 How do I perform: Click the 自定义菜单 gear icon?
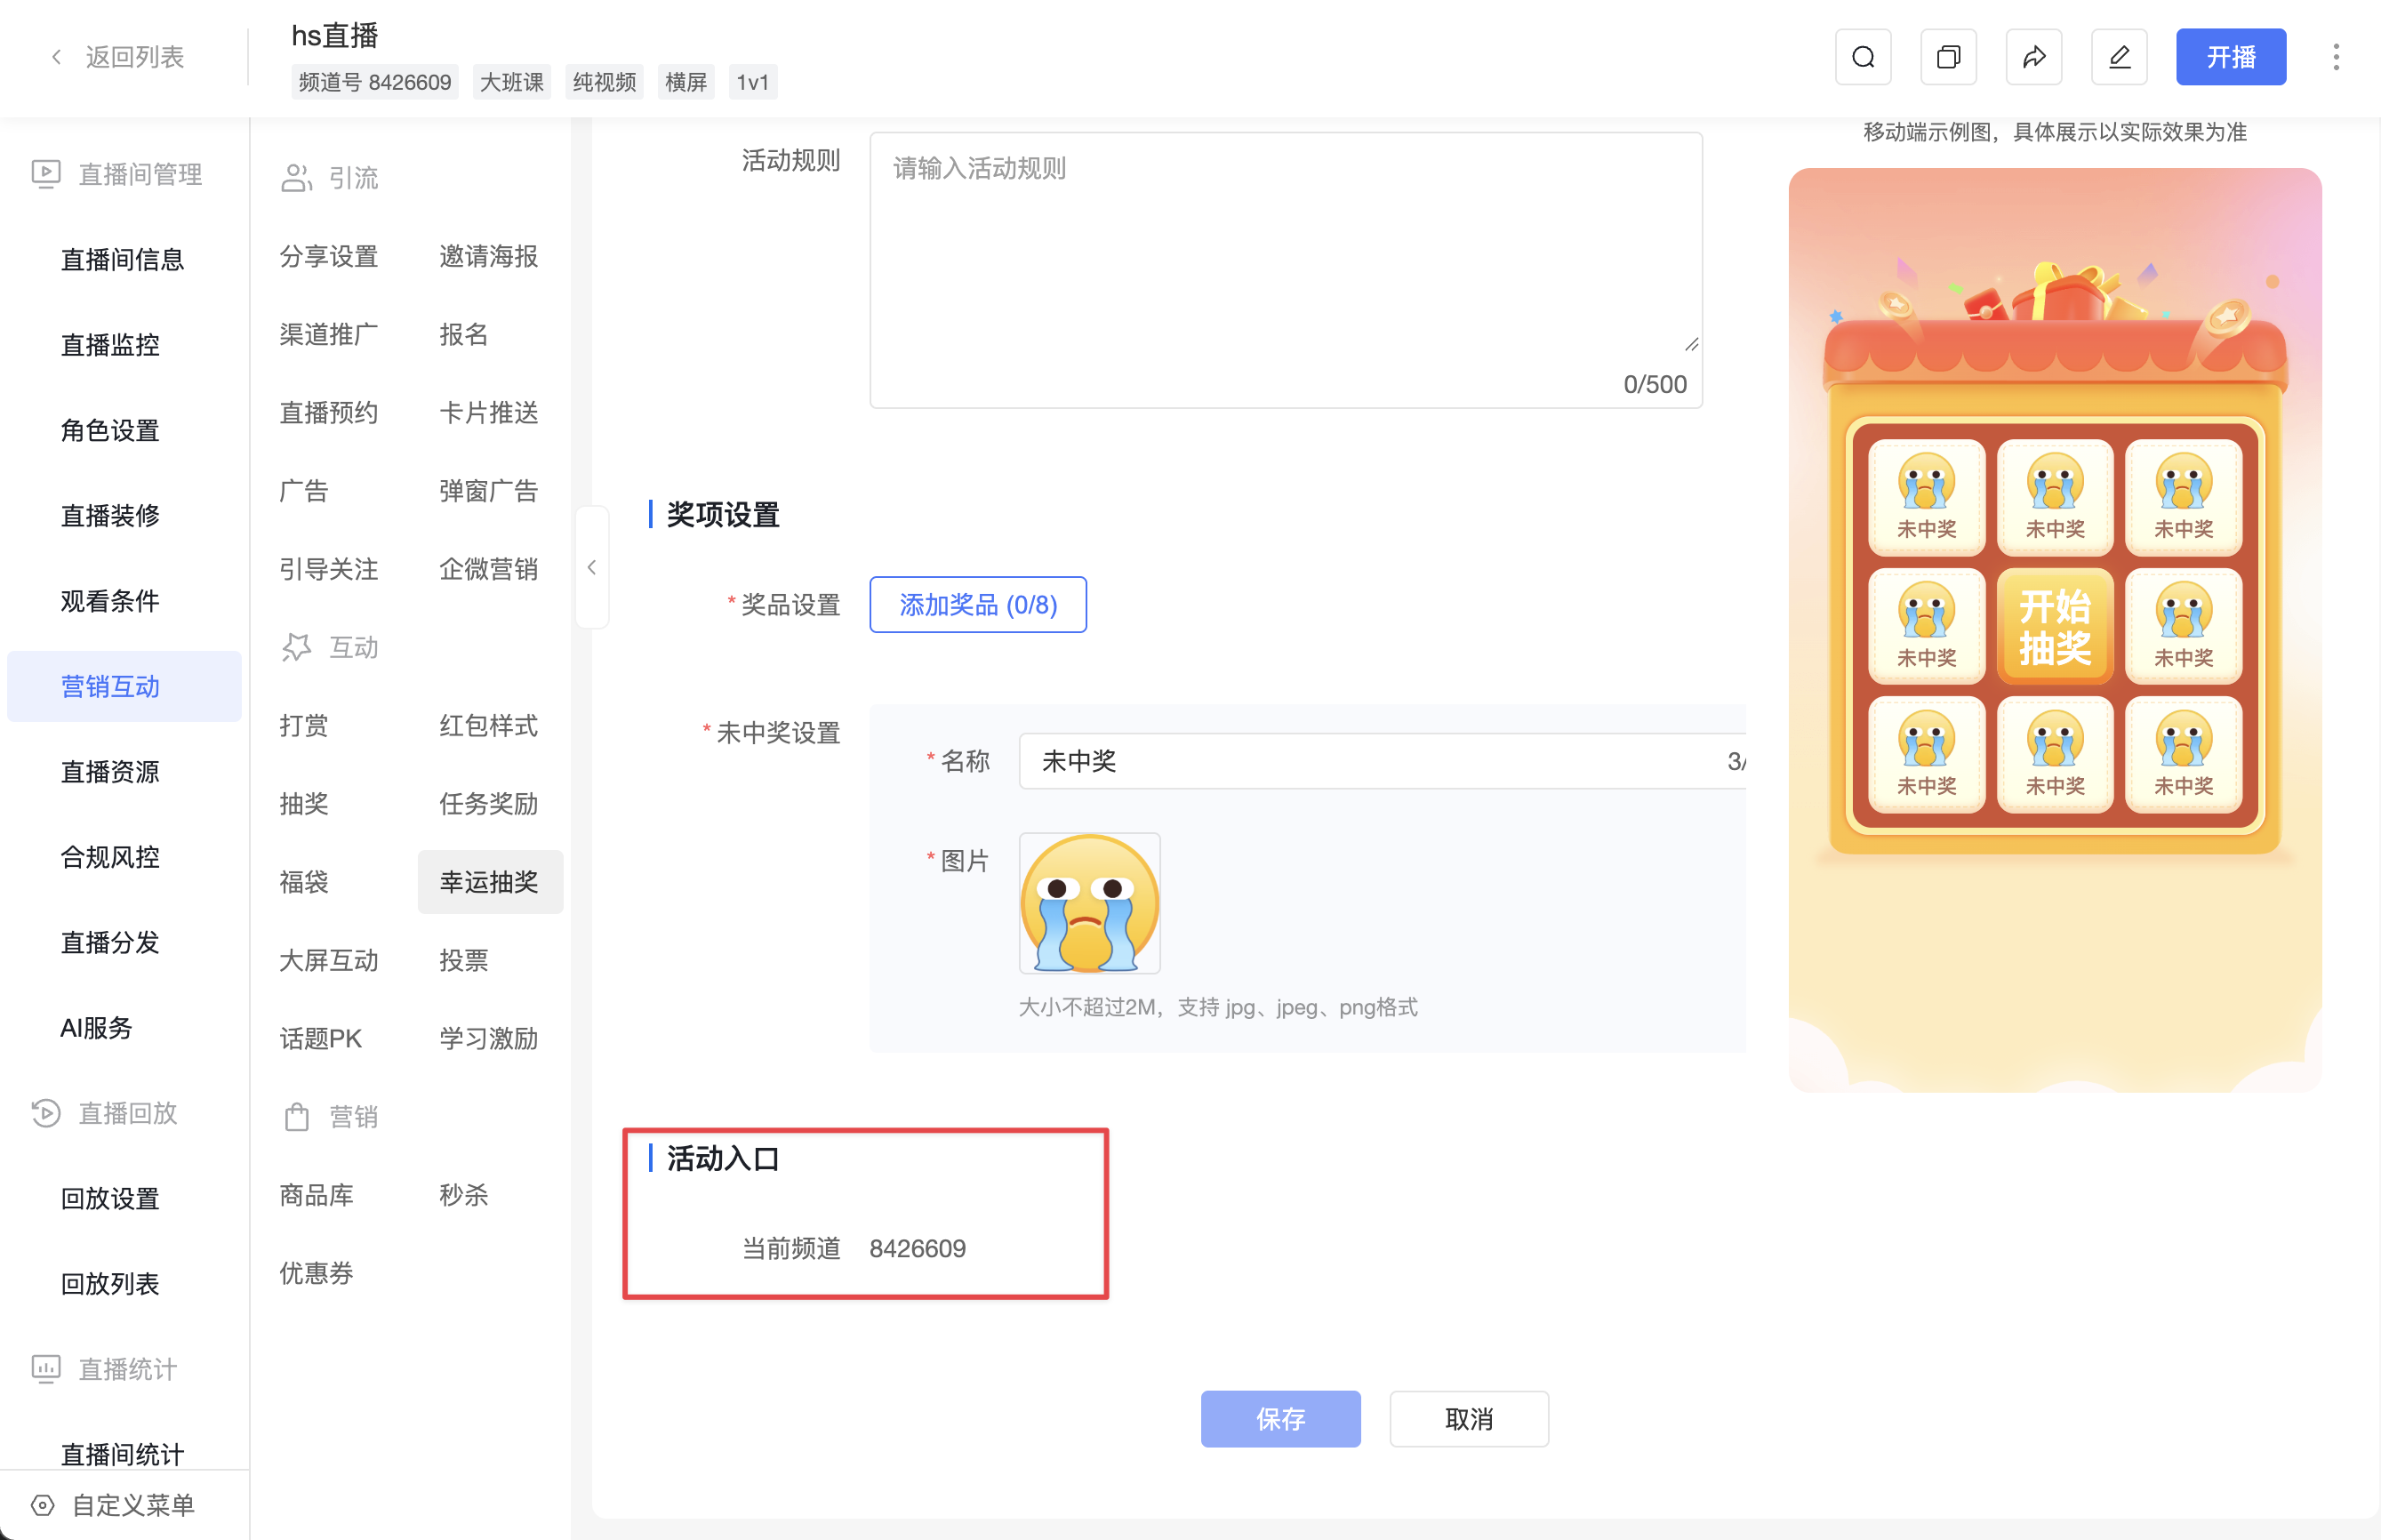coord(43,1504)
